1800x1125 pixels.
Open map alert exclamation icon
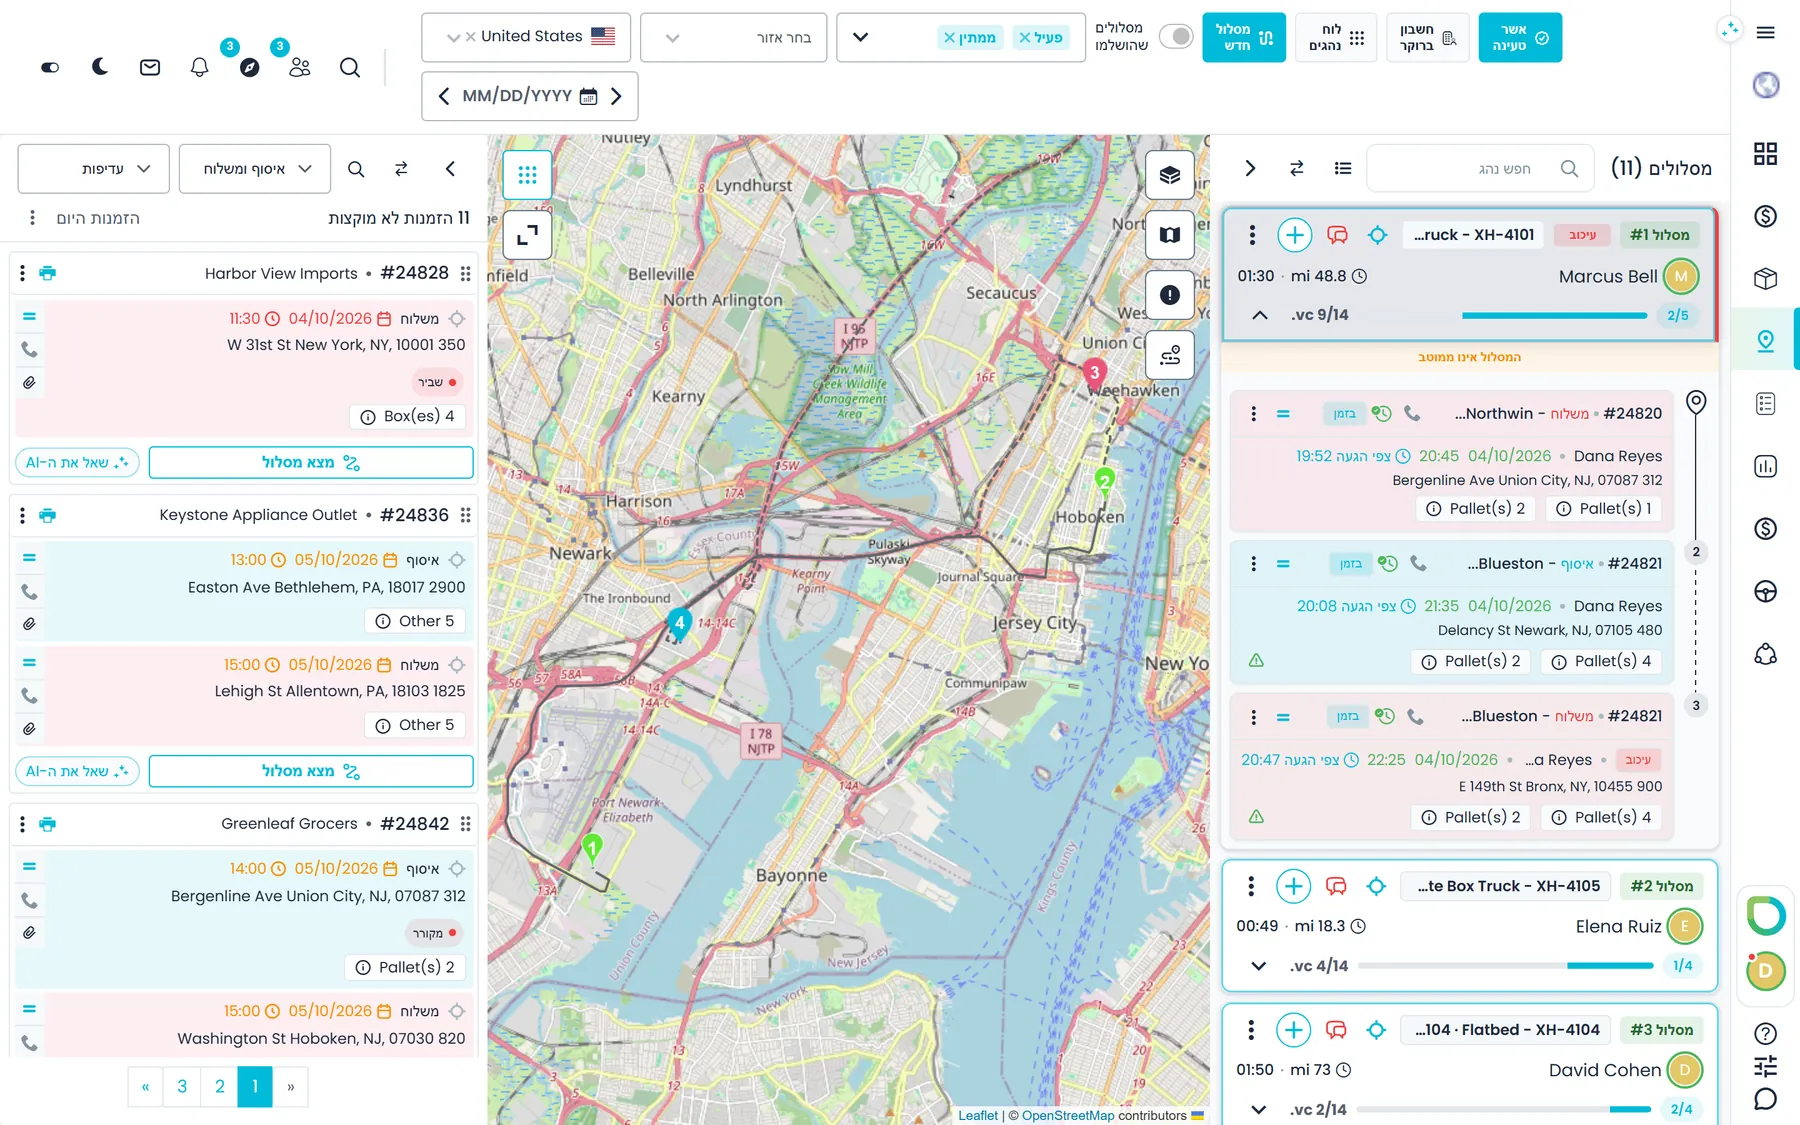tap(1170, 295)
